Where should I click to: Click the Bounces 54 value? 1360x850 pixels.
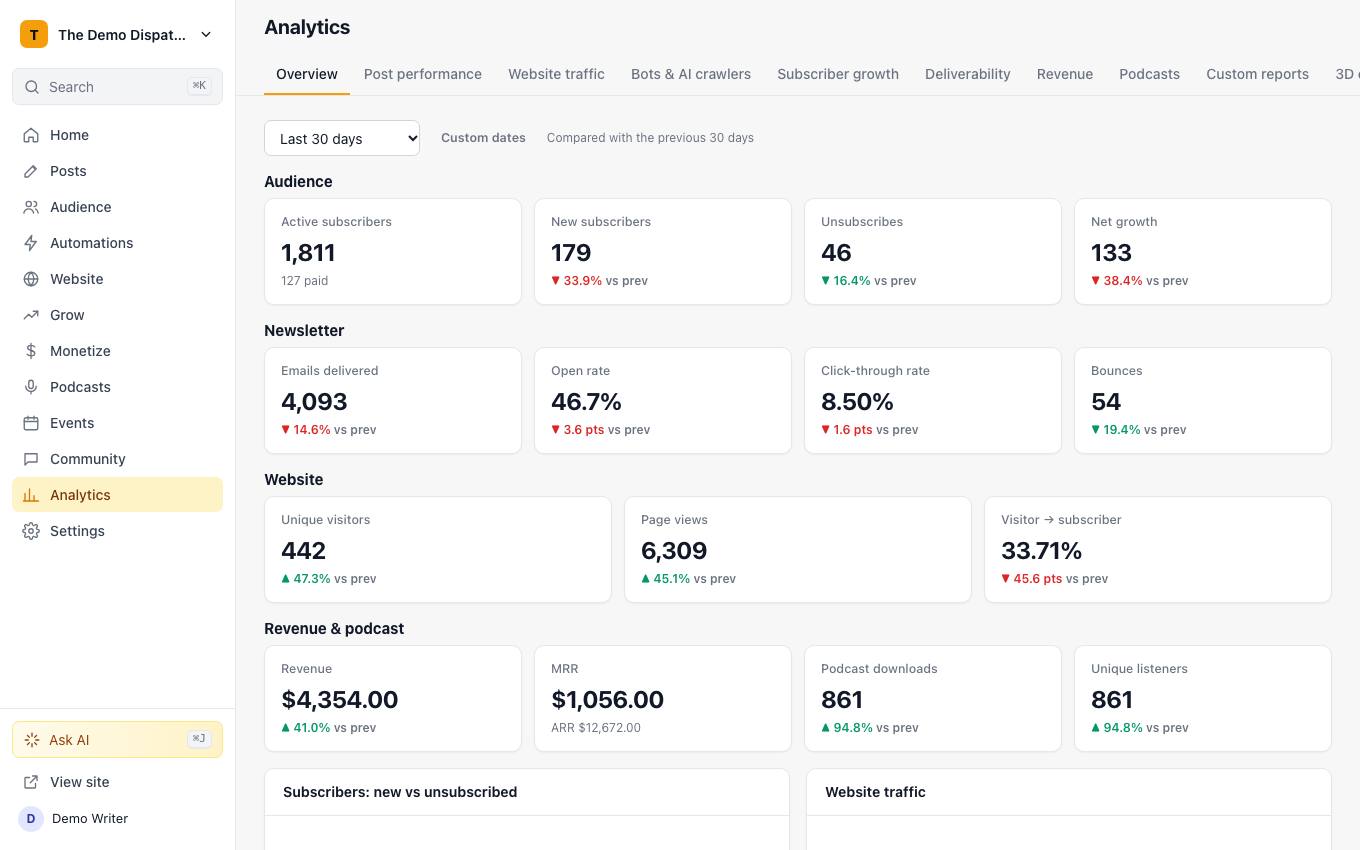point(1106,402)
